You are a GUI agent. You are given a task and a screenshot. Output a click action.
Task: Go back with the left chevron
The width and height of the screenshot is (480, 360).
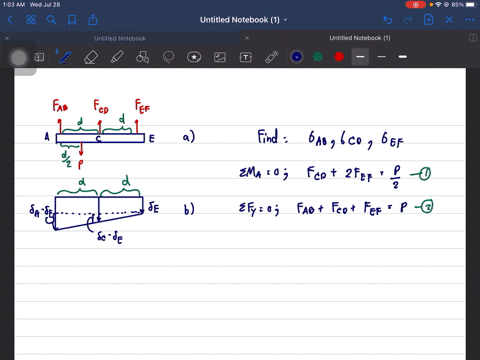[10, 20]
